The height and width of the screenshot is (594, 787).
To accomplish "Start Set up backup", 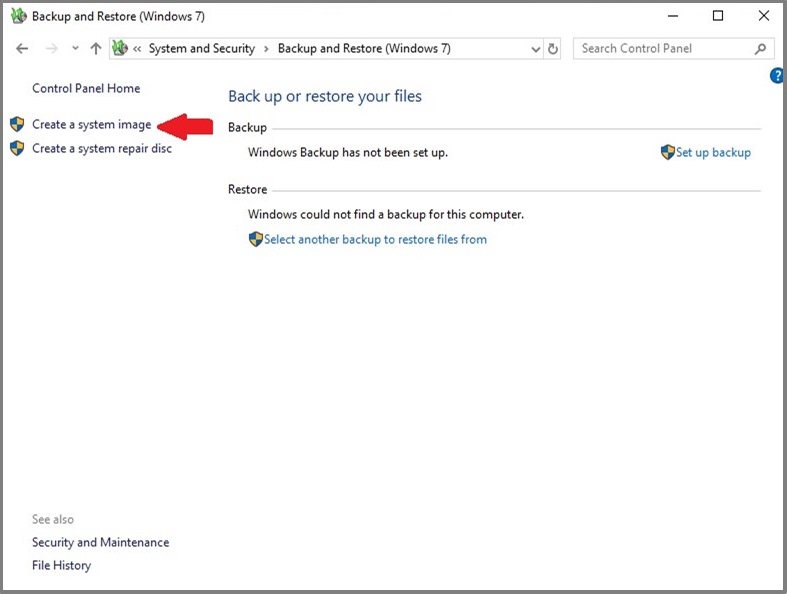I will click(712, 153).
